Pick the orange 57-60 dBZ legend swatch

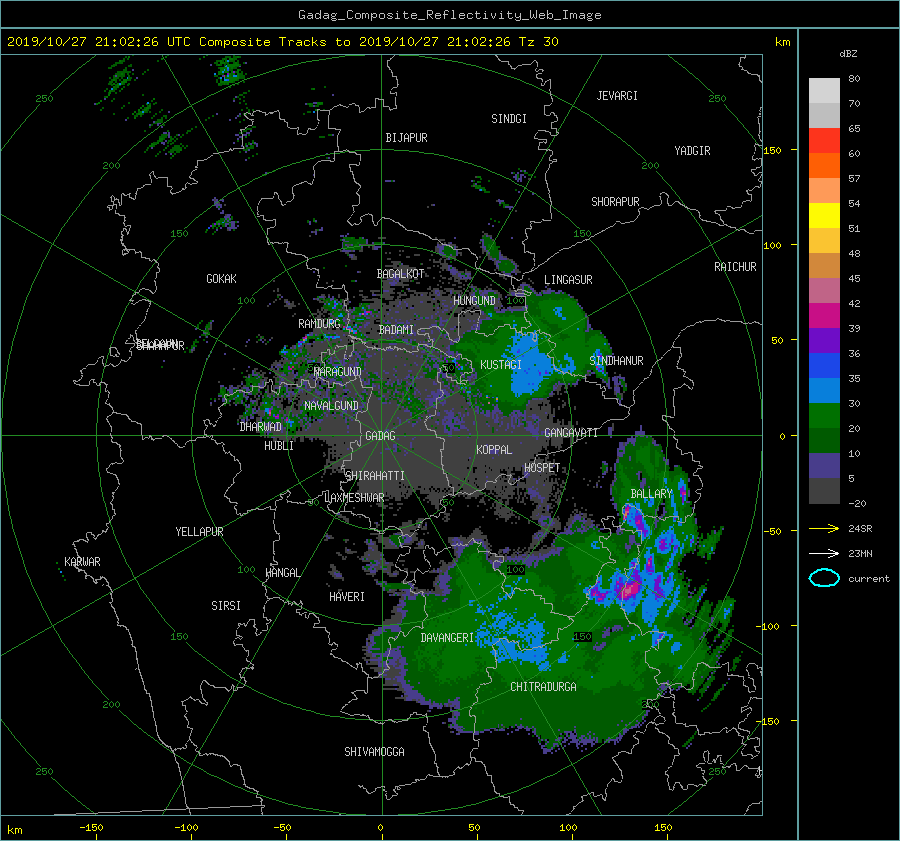tap(824, 165)
